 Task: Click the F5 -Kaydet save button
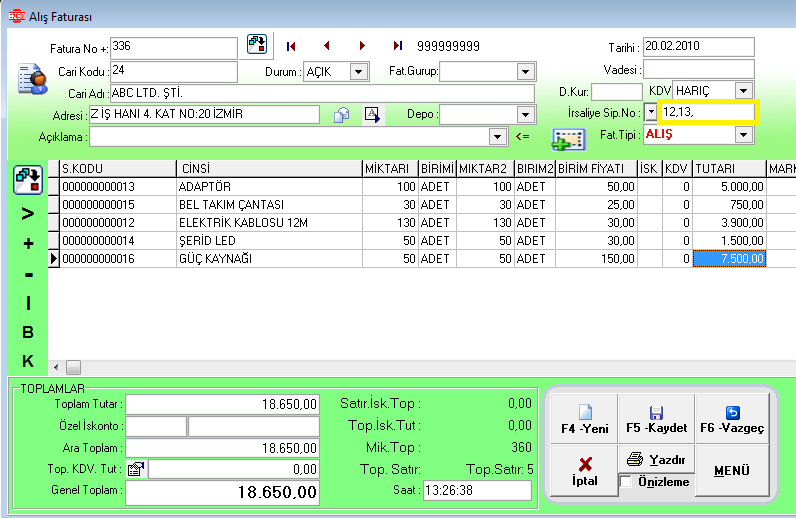point(656,420)
